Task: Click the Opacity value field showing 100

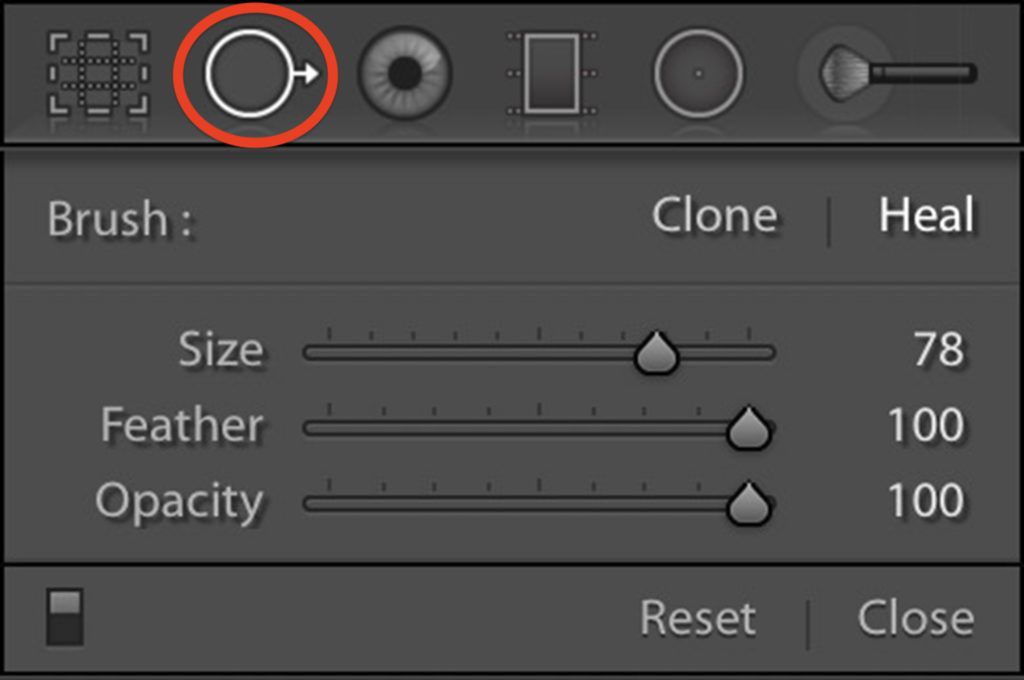Action: pyautogui.click(x=926, y=501)
